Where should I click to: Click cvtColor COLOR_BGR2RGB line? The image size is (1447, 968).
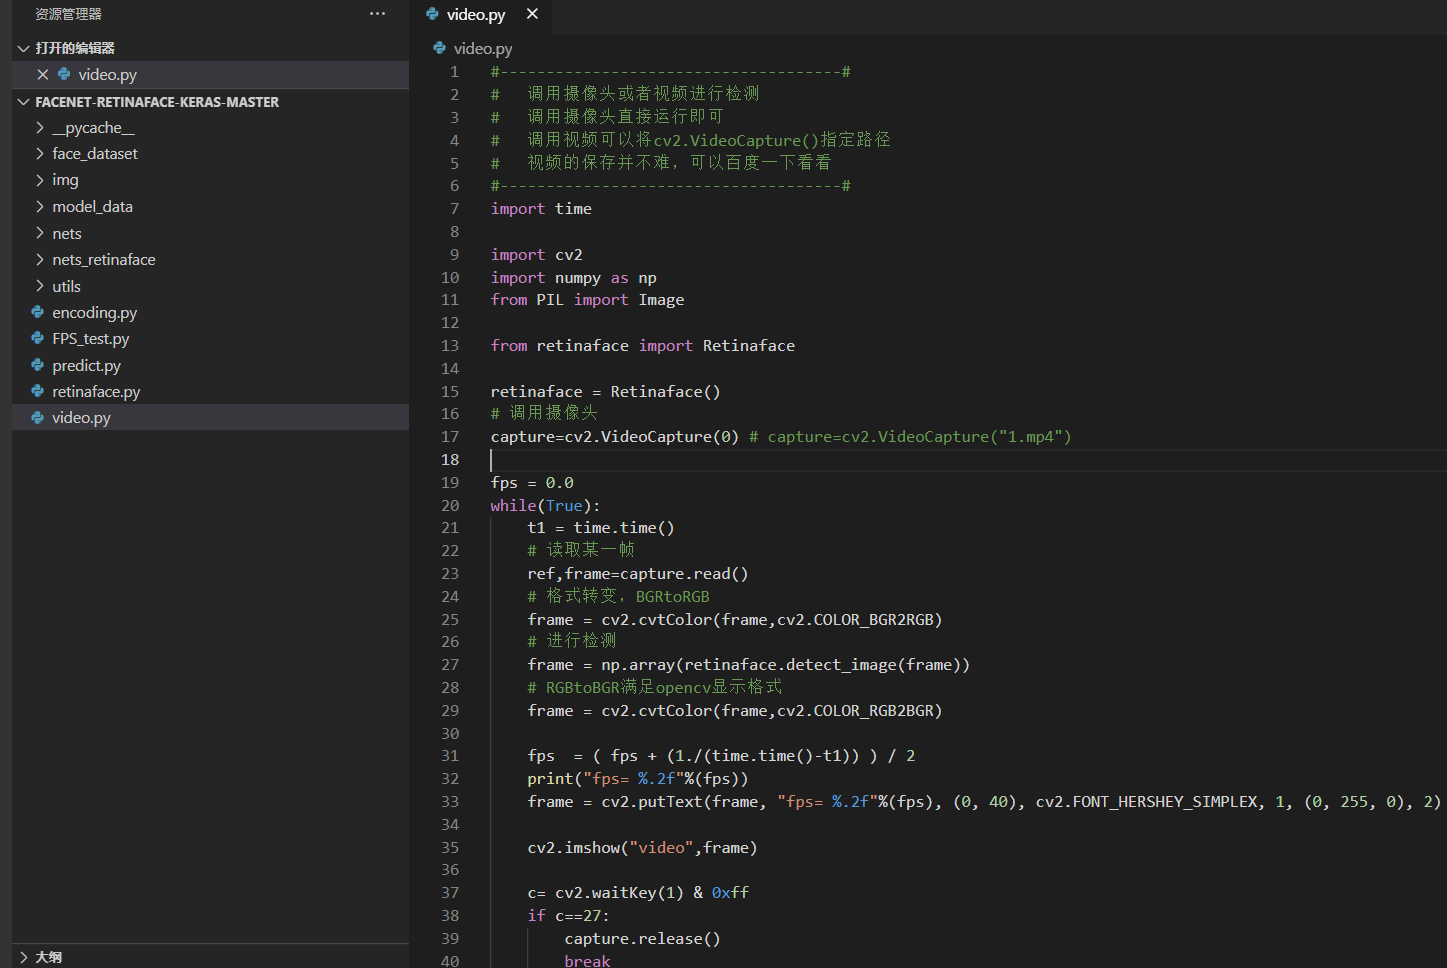pos(735,620)
